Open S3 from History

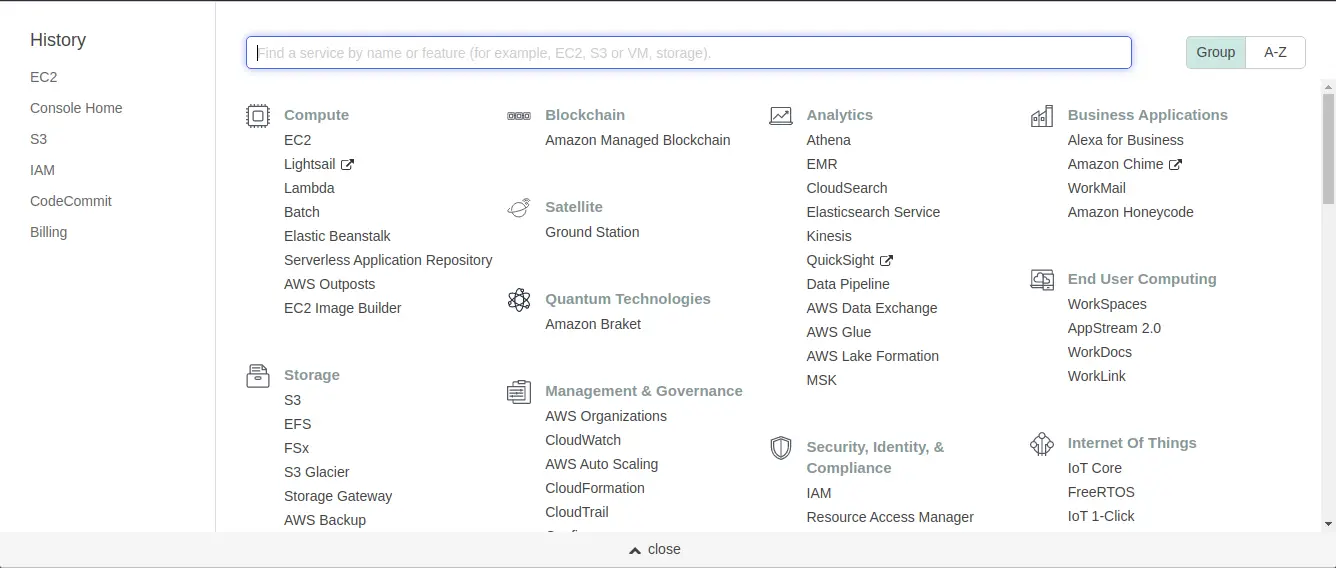pyautogui.click(x=39, y=139)
